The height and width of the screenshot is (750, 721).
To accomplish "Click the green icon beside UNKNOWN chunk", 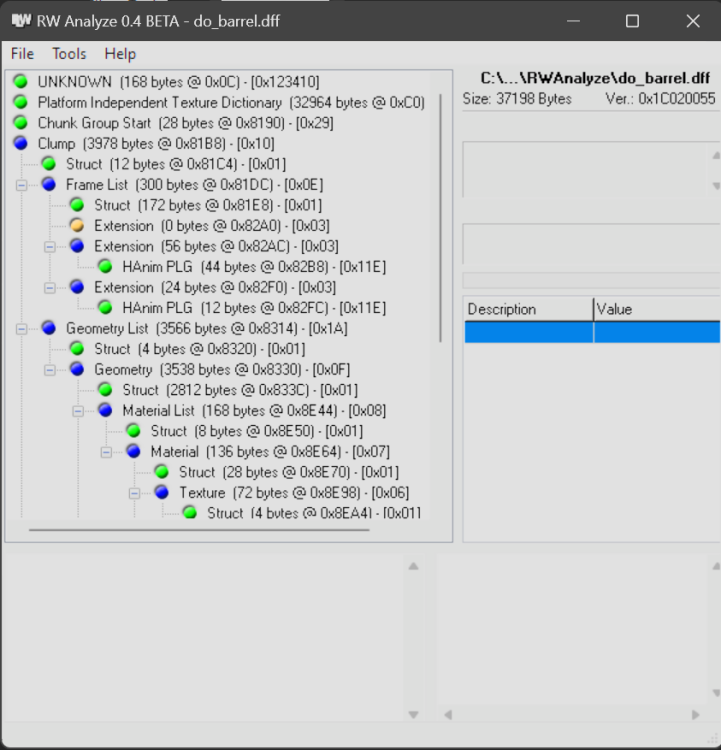I will pyautogui.click(x=20, y=81).
